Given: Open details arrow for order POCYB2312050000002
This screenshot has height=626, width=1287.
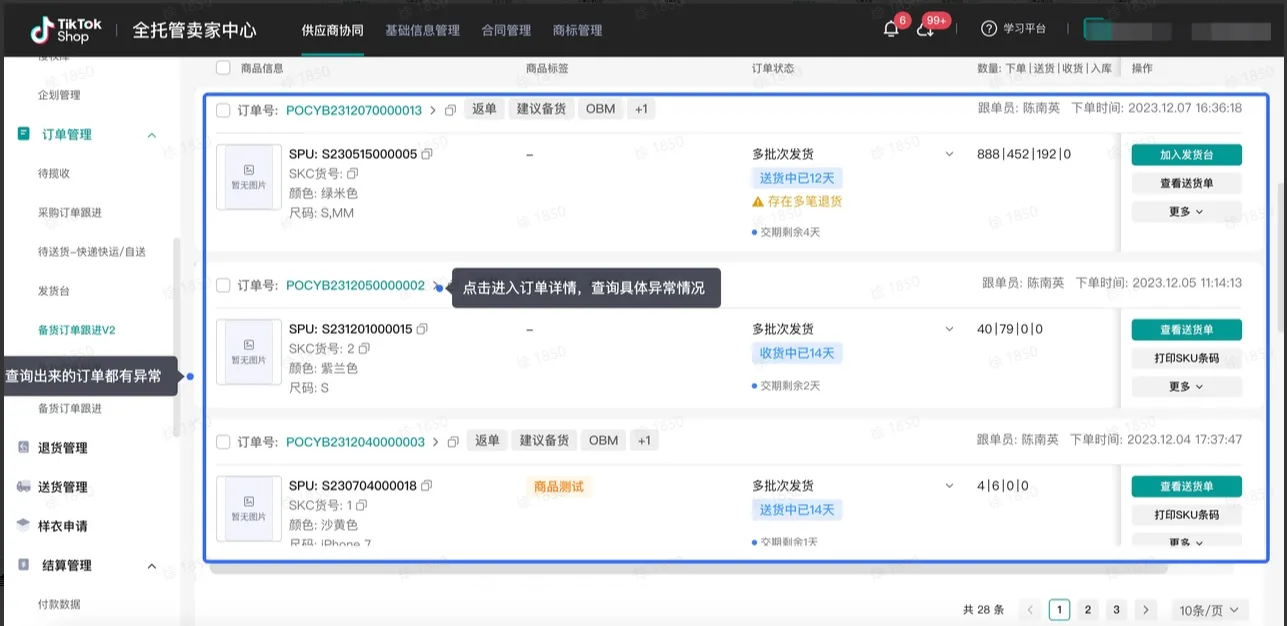Looking at the screenshot, I should (435, 286).
